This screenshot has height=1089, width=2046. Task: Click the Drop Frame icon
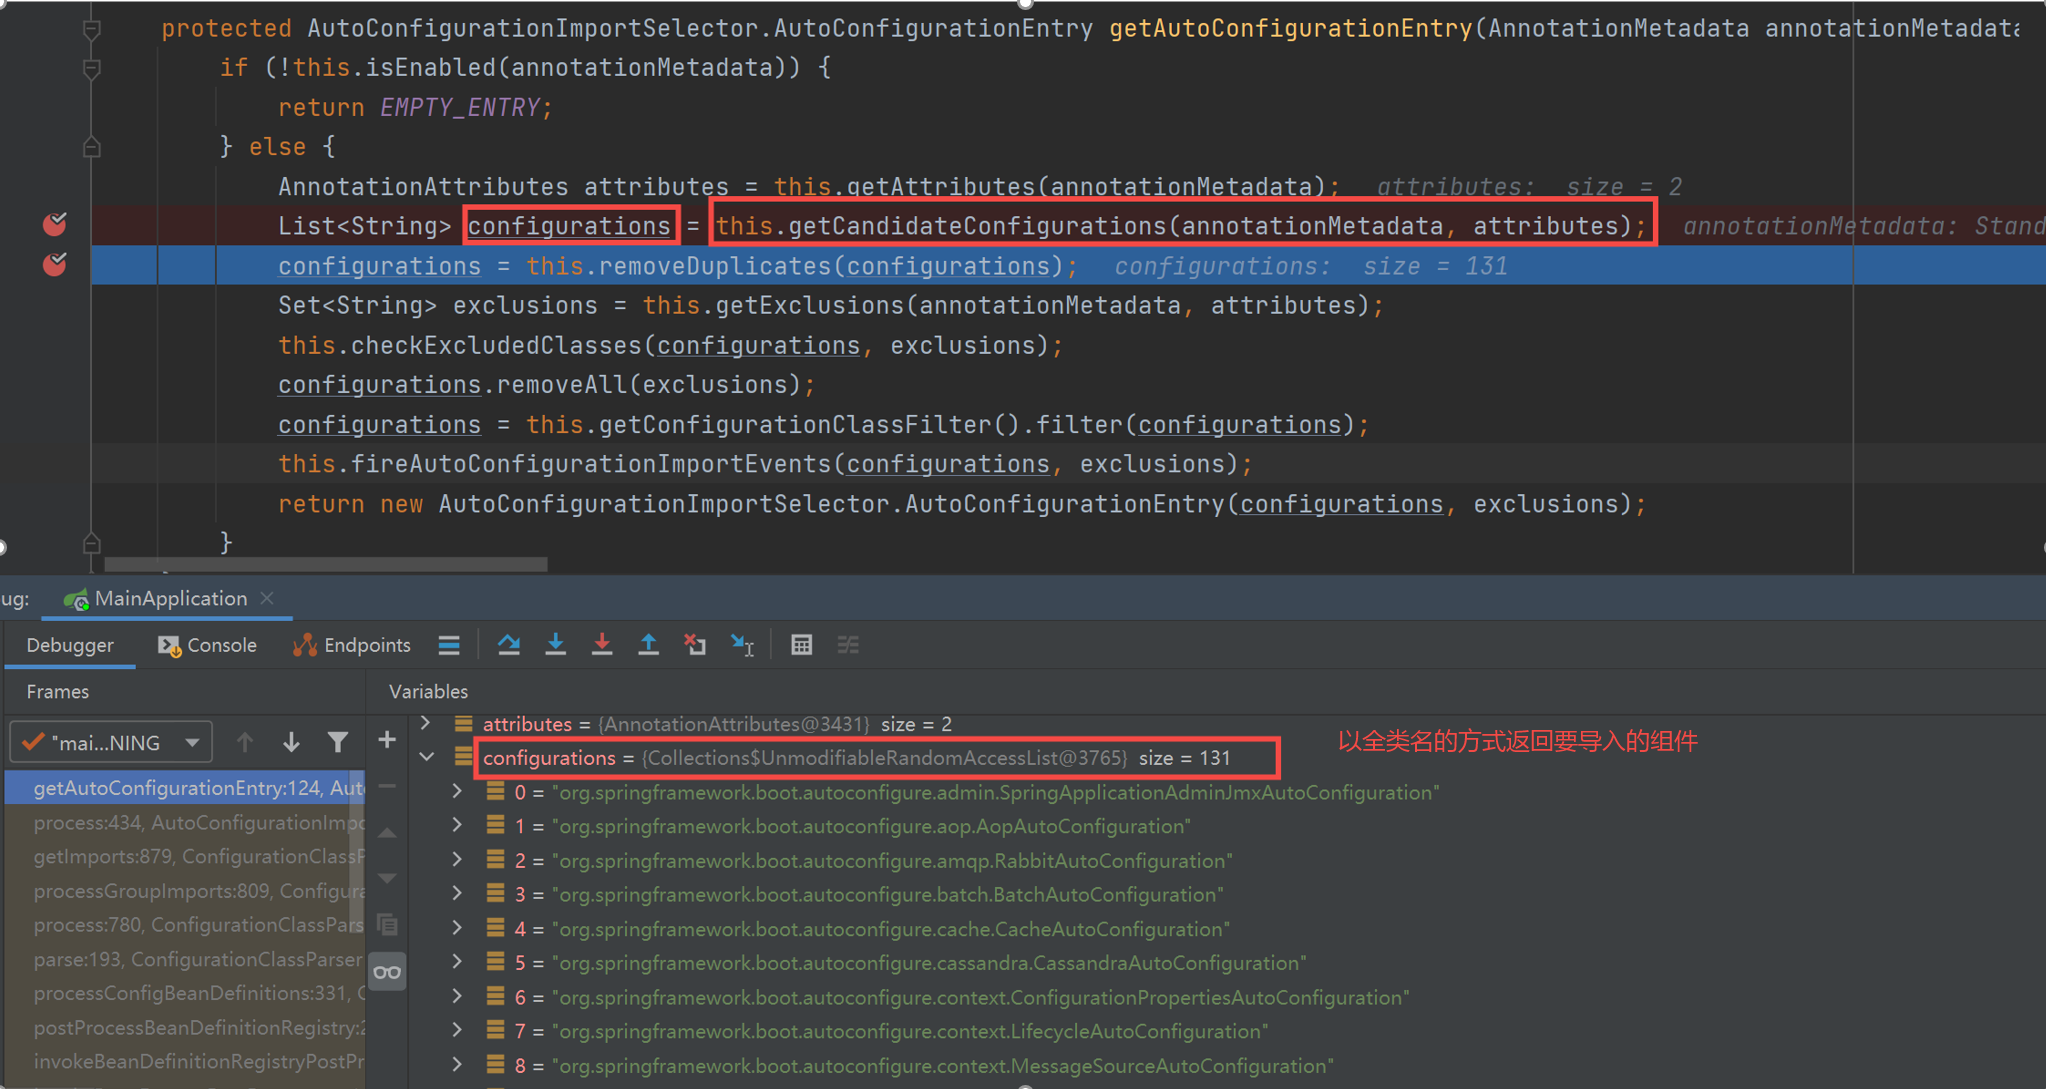[695, 645]
